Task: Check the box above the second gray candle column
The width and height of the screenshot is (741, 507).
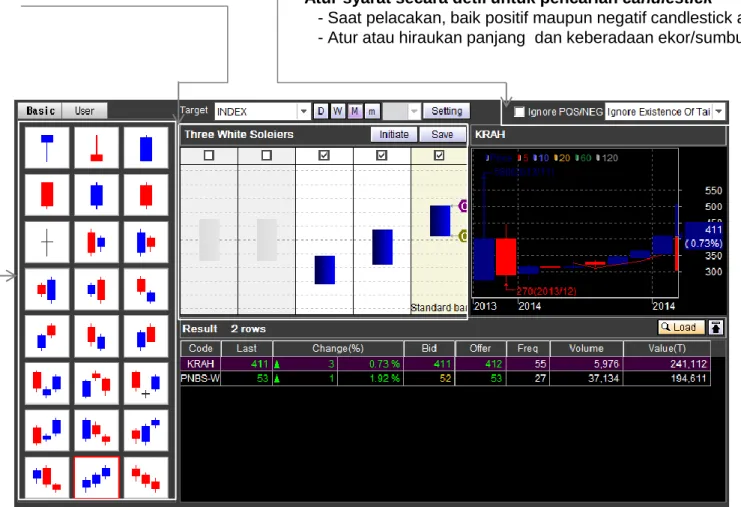Action: click(267, 155)
